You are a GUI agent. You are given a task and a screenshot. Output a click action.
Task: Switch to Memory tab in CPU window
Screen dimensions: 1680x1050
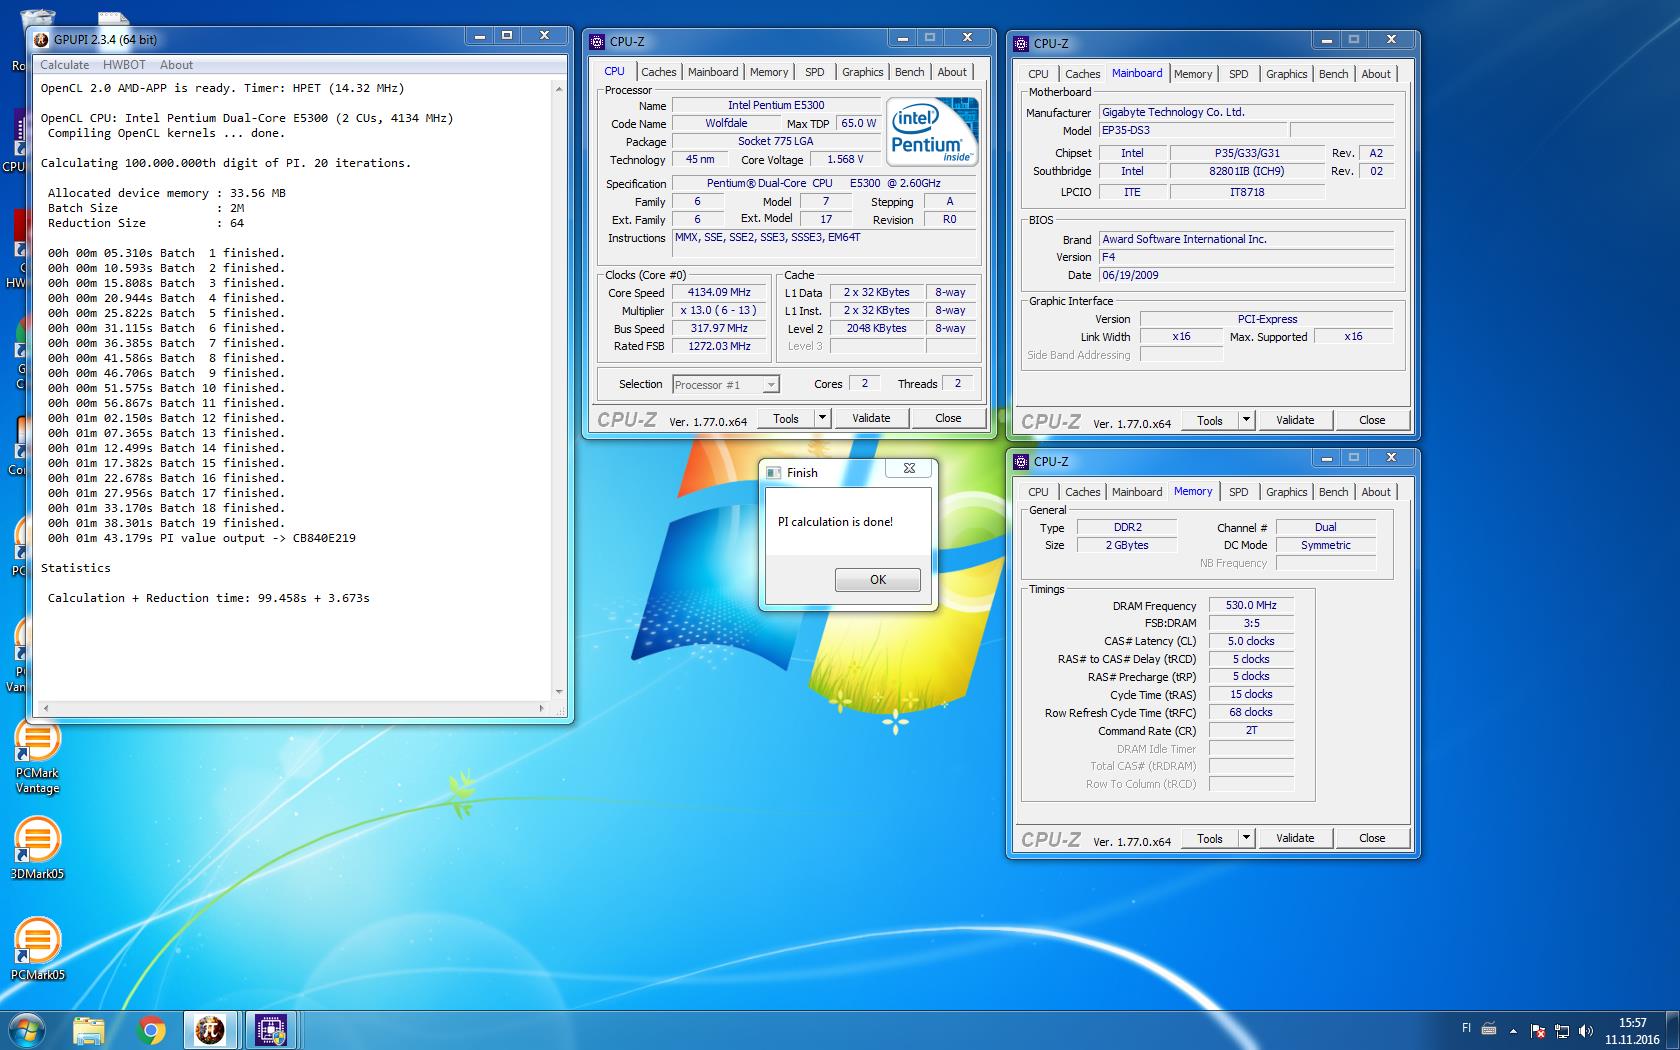click(x=769, y=72)
